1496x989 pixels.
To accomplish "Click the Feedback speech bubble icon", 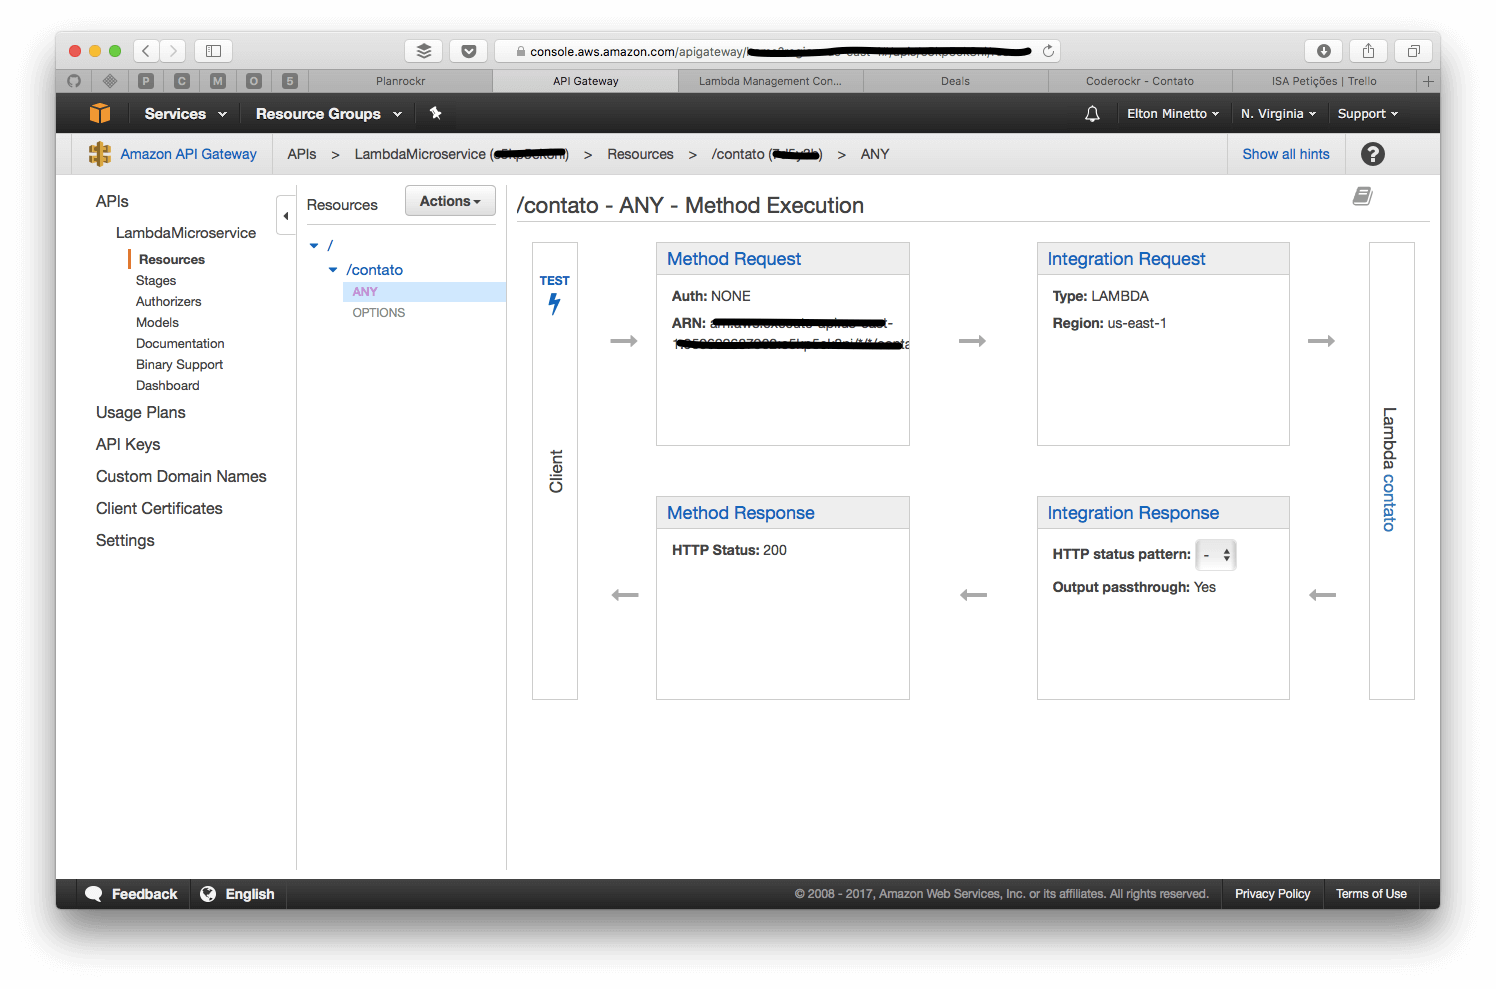I will click(x=94, y=893).
